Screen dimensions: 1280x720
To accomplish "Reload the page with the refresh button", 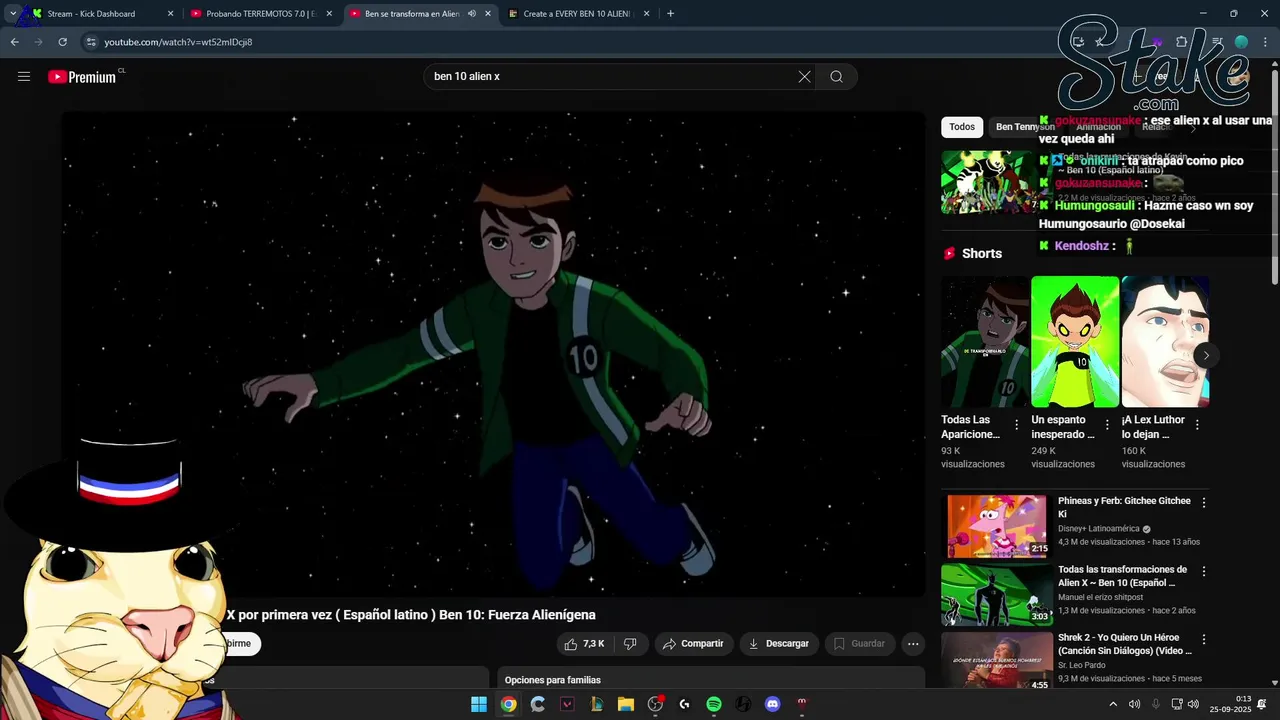I will coord(62,42).
